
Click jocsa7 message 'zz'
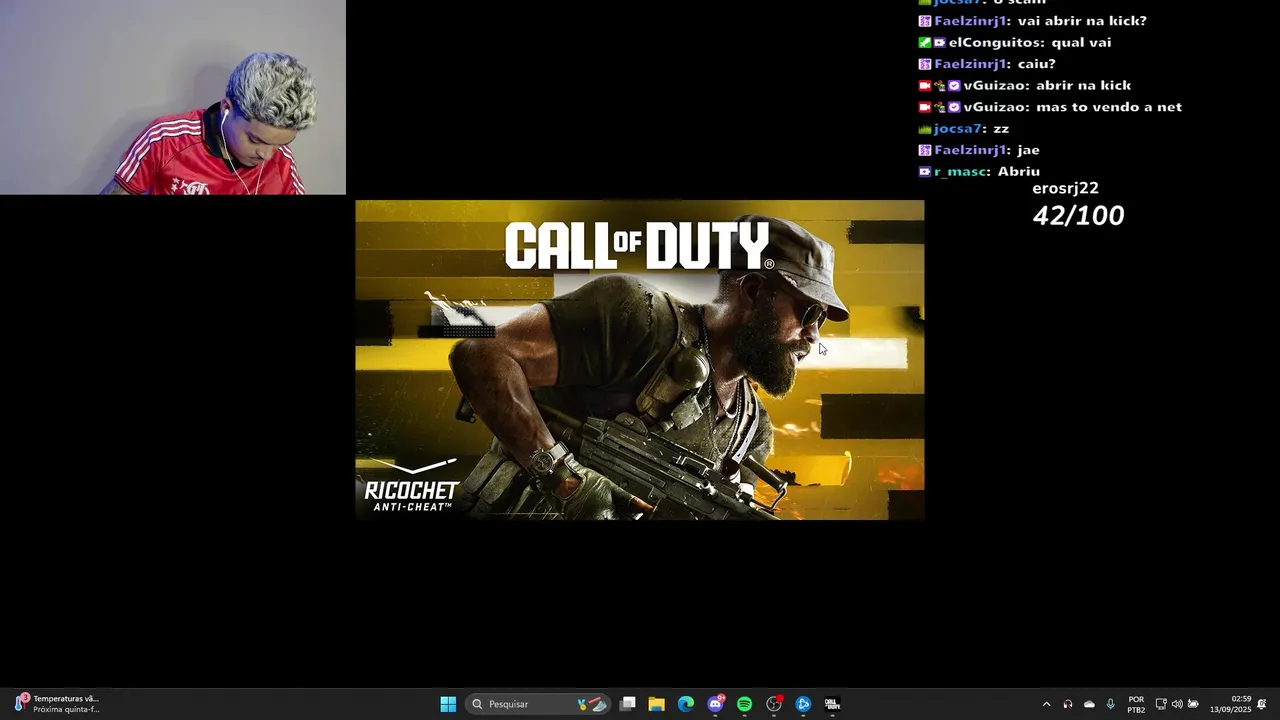pos(1001,129)
